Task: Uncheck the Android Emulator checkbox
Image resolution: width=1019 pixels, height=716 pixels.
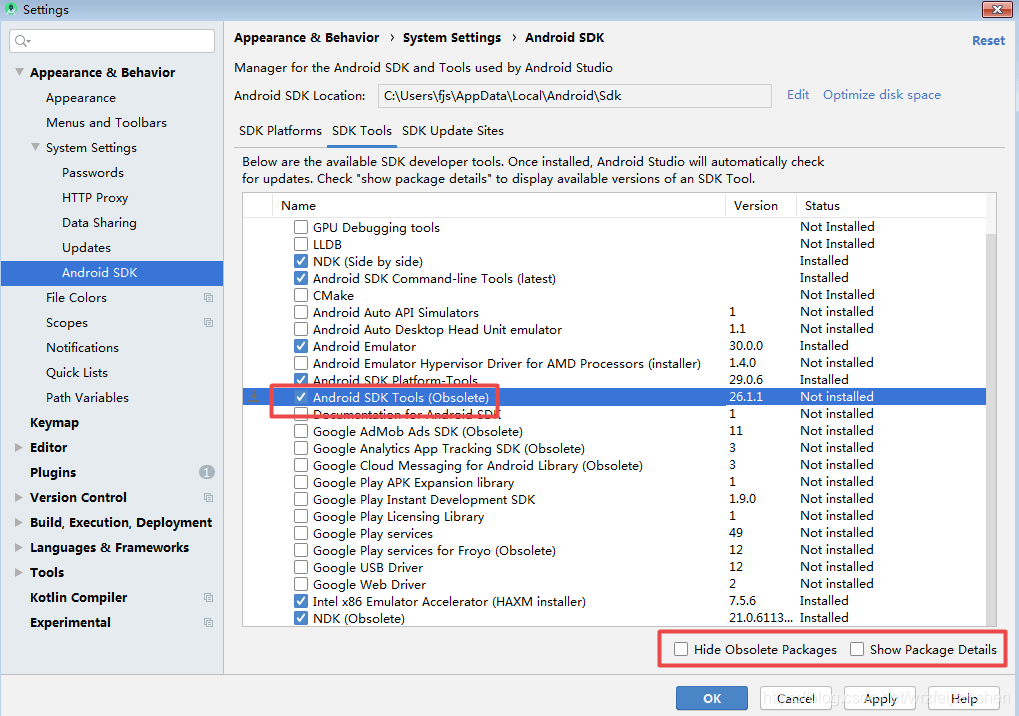Action: 301,346
